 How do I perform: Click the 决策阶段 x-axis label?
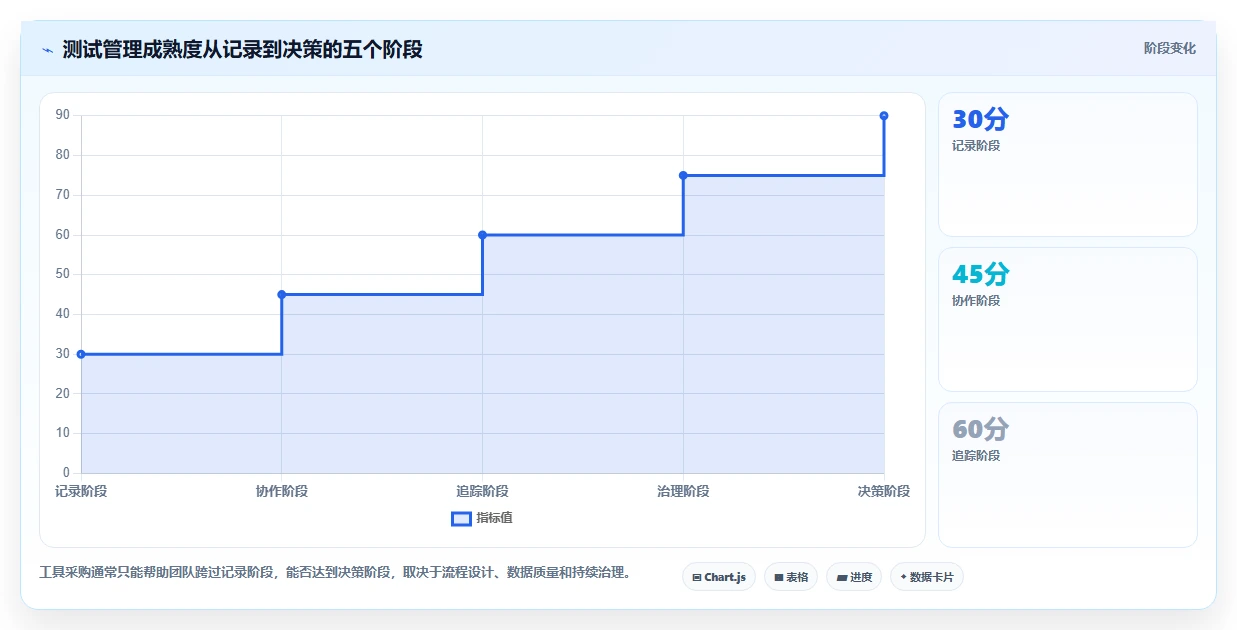click(884, 491)
